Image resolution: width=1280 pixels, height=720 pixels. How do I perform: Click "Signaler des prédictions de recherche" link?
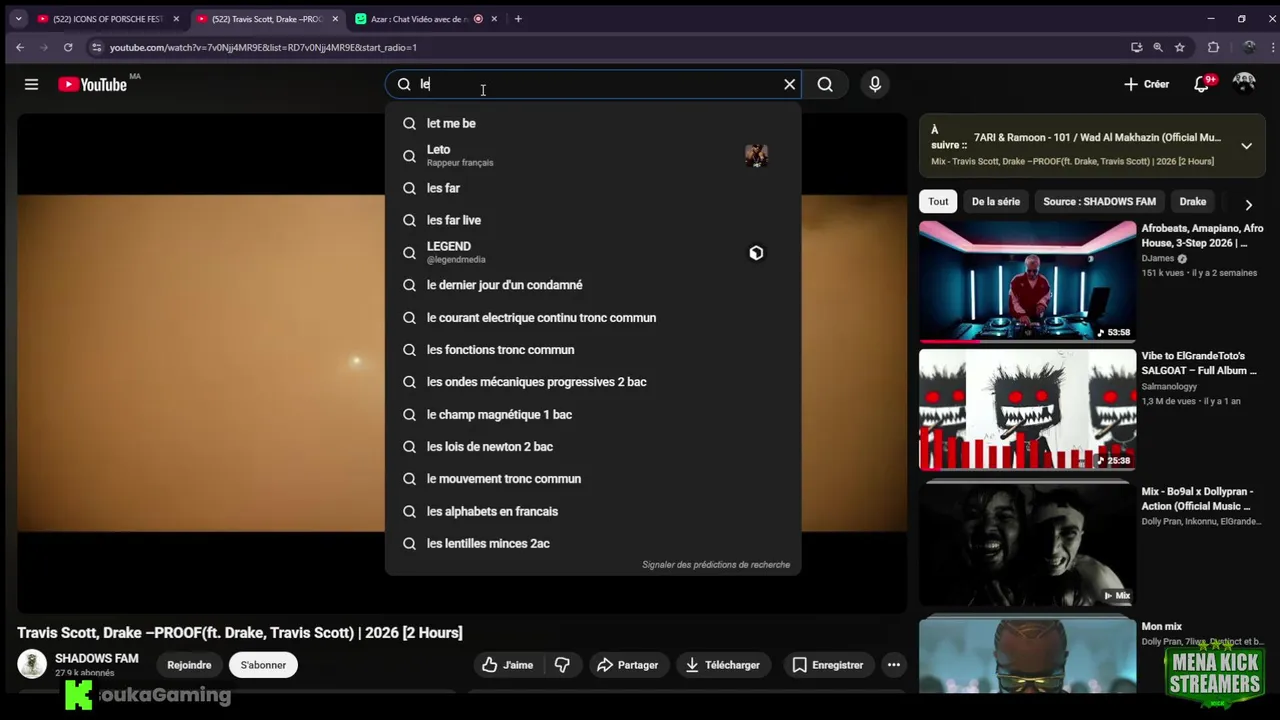(716, 565)
